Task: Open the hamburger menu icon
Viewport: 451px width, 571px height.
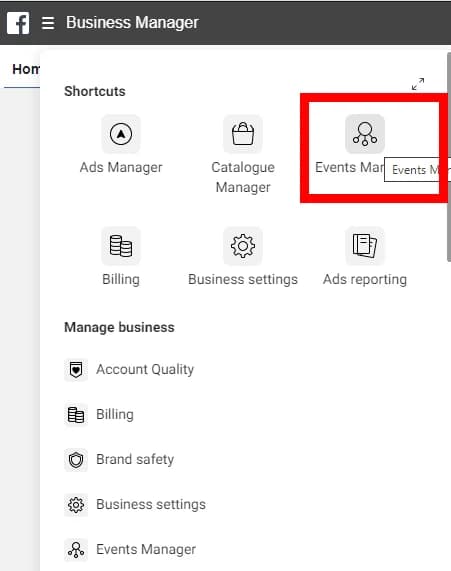Action: click(48, 23)
